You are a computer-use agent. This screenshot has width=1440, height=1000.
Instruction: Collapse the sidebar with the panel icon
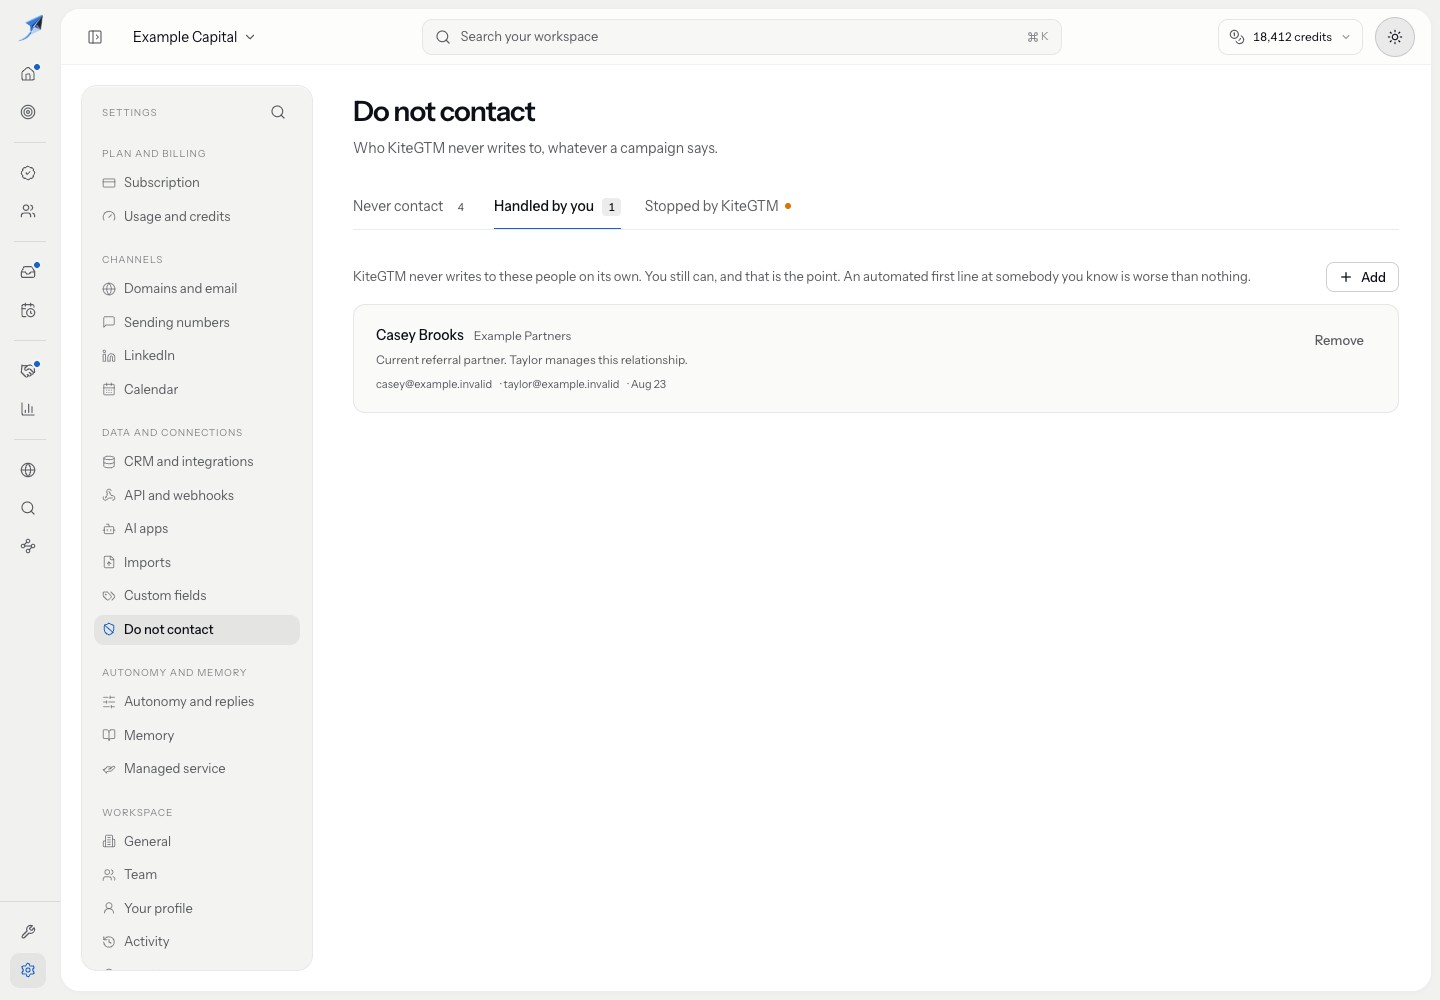click(x=95, y=37)
